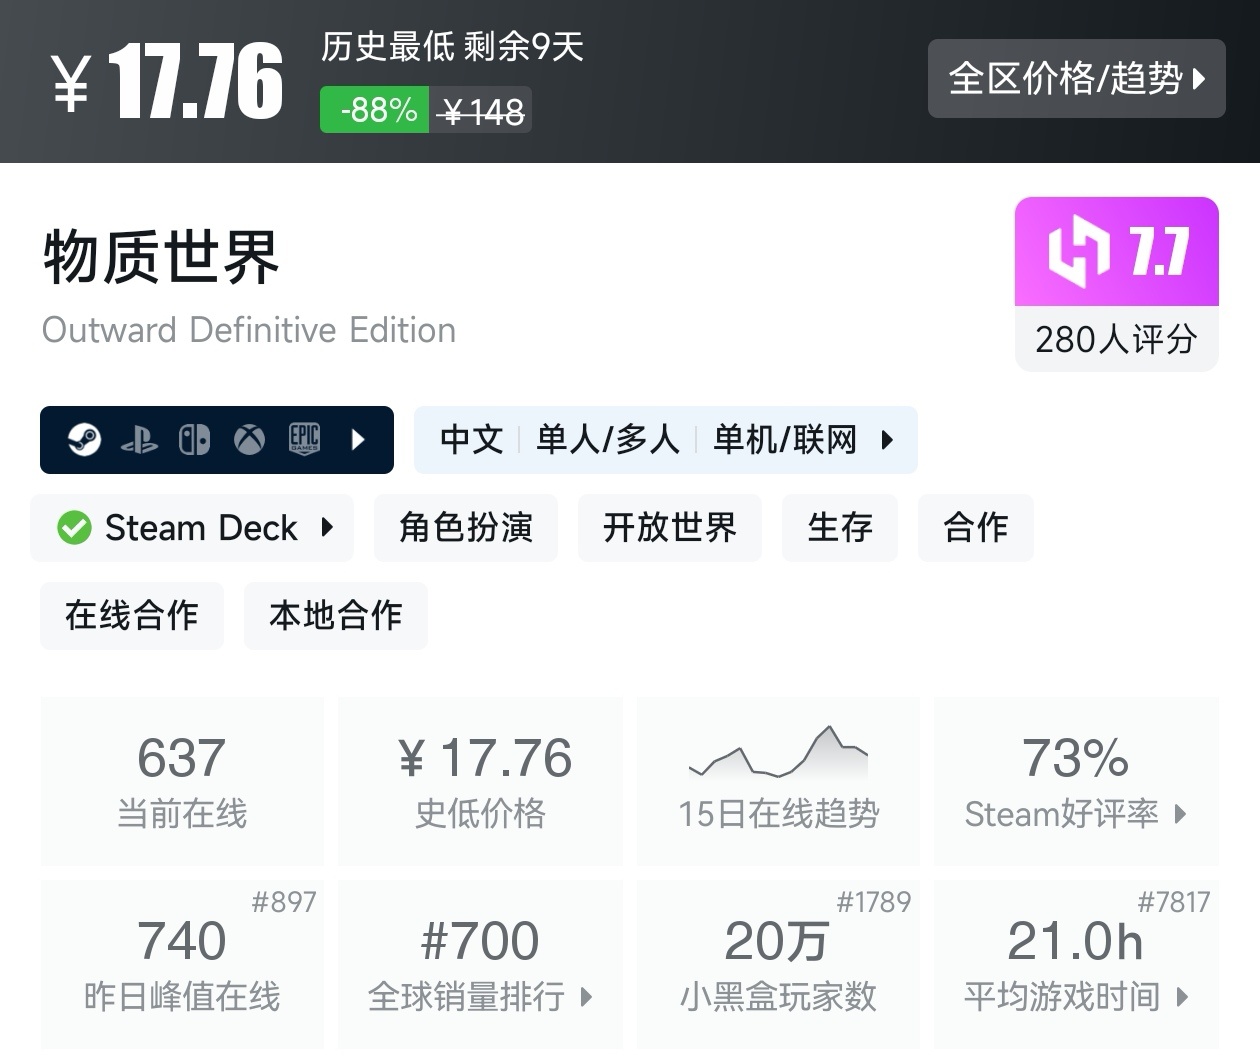This screenshot has height=1063, width=1260.
Task: Select the 角色扮演 tag
Action: click(x=466, y=528)
